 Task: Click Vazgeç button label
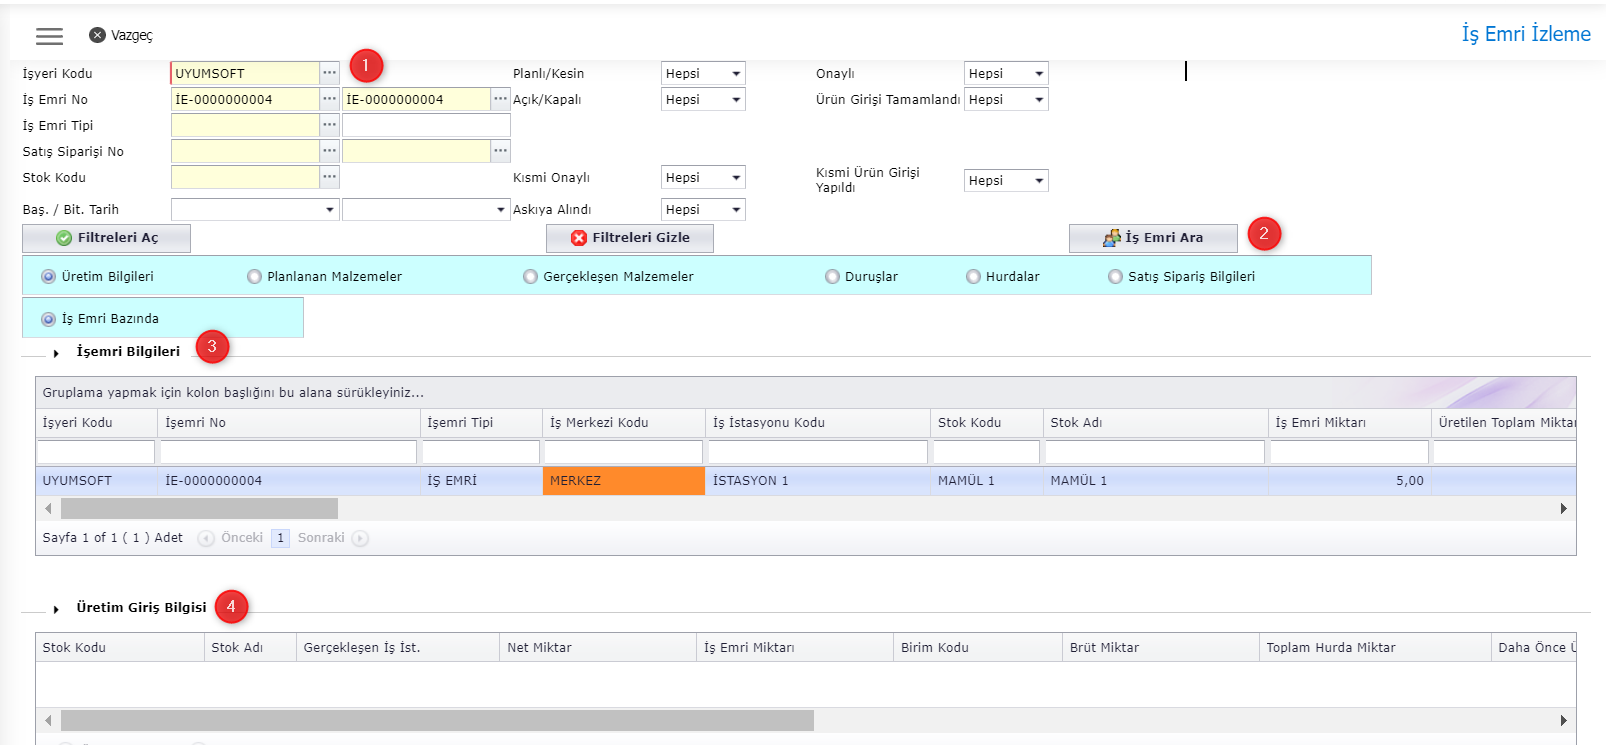[x=132, y=35]
